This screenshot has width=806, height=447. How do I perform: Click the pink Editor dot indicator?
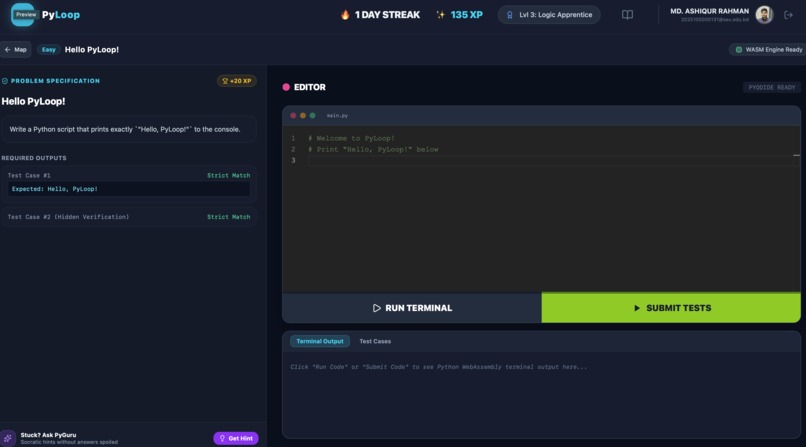(x=286, y=87)
